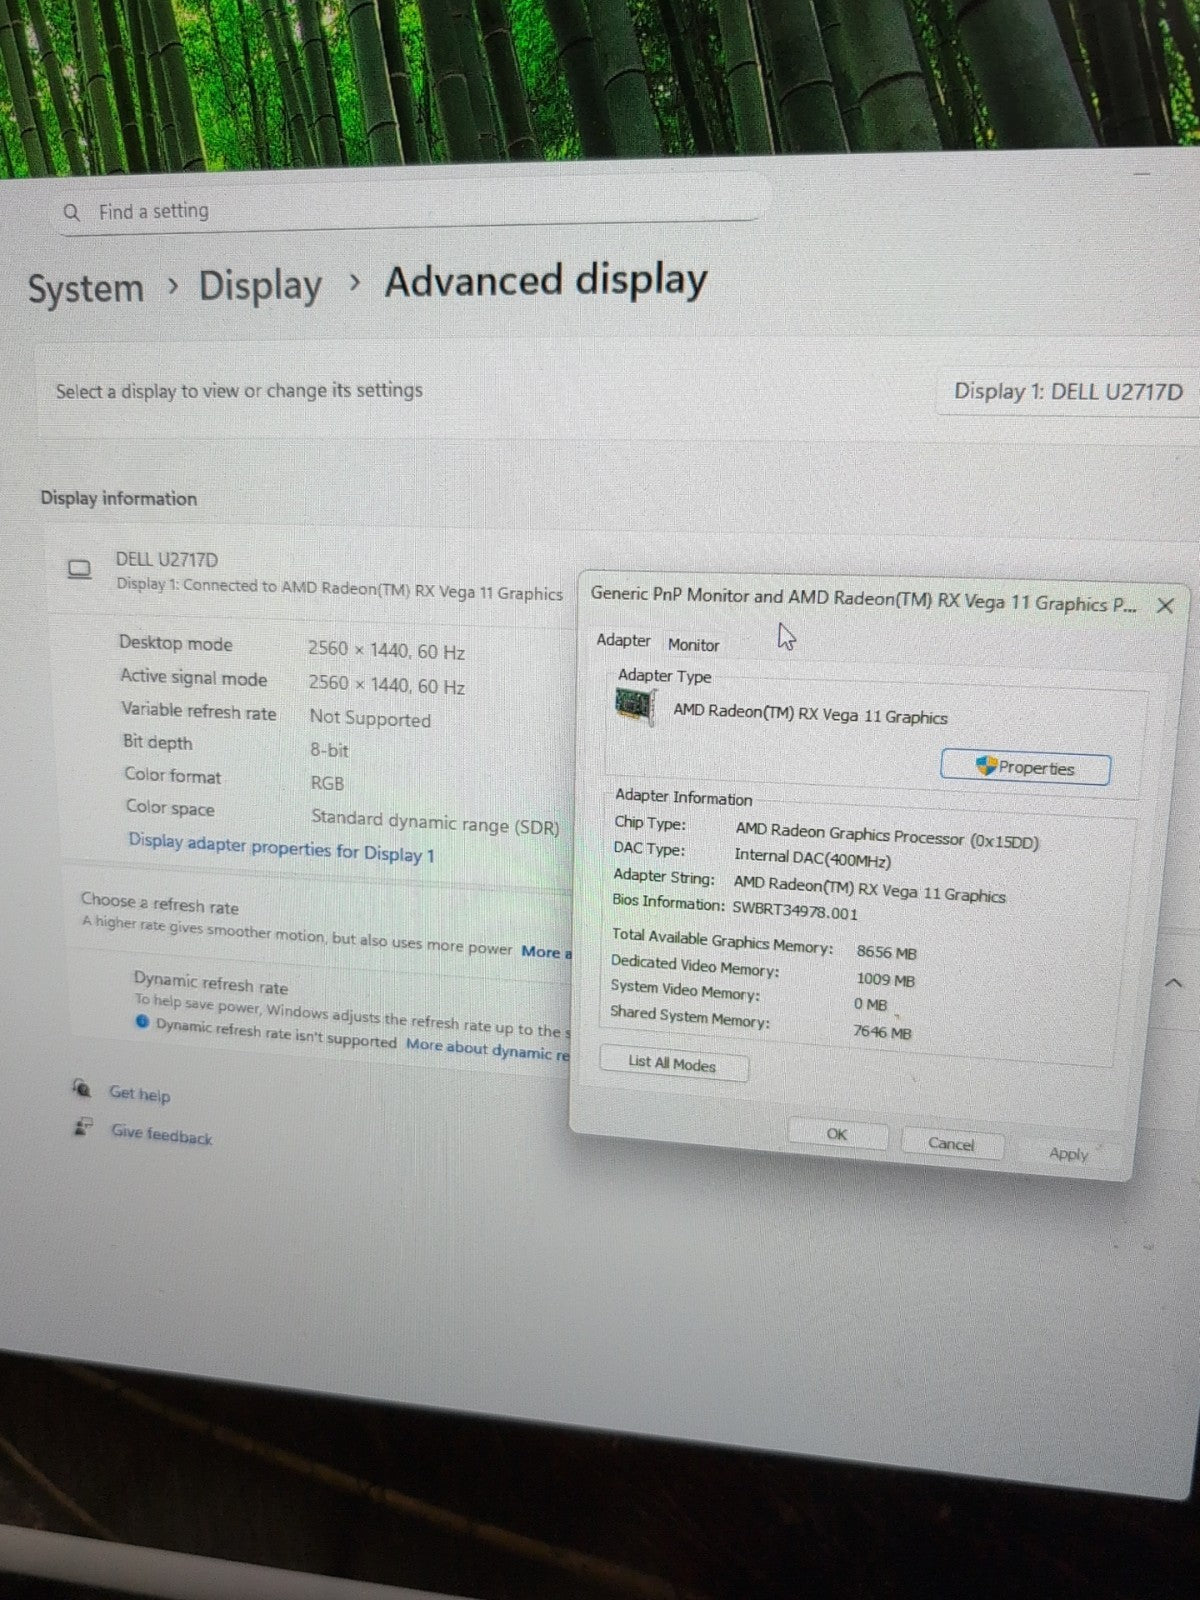
Task: Collapse the refresh rate section chevron
Action: click(x=1174, y=984)
